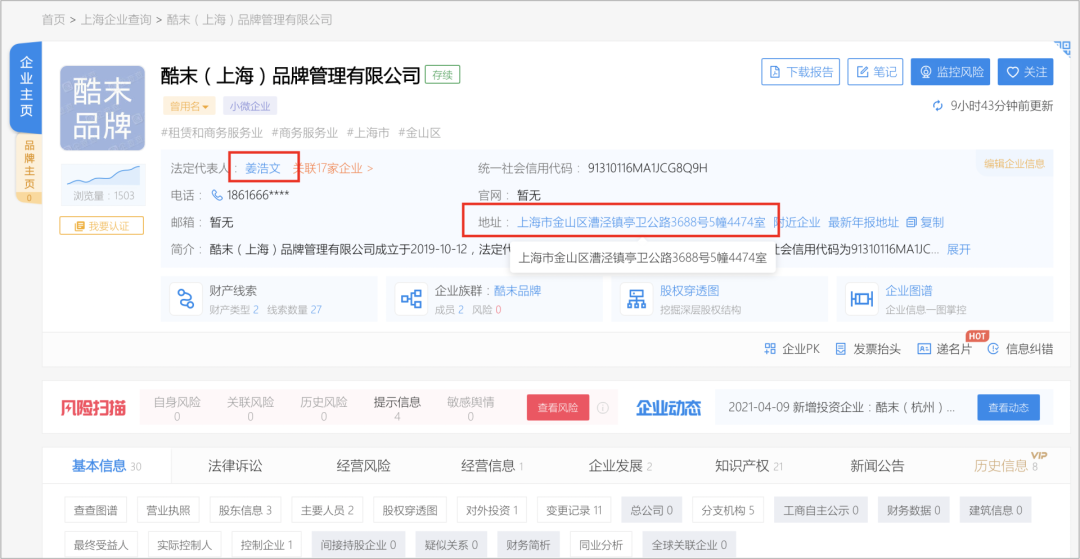Viewport: 1080px width, 559px height.
Task: Click the 财务简析 chip
Action: (526, 544)
